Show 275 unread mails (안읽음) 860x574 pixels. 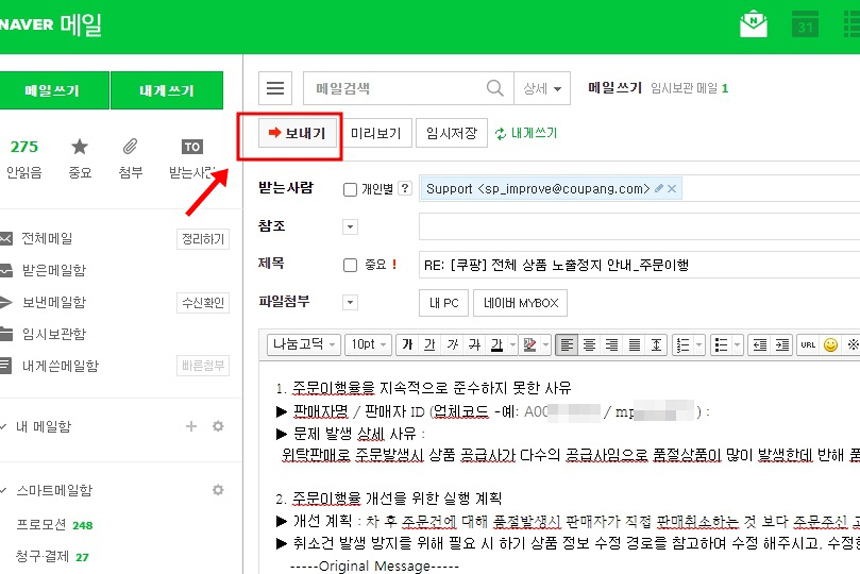point(24,158)
